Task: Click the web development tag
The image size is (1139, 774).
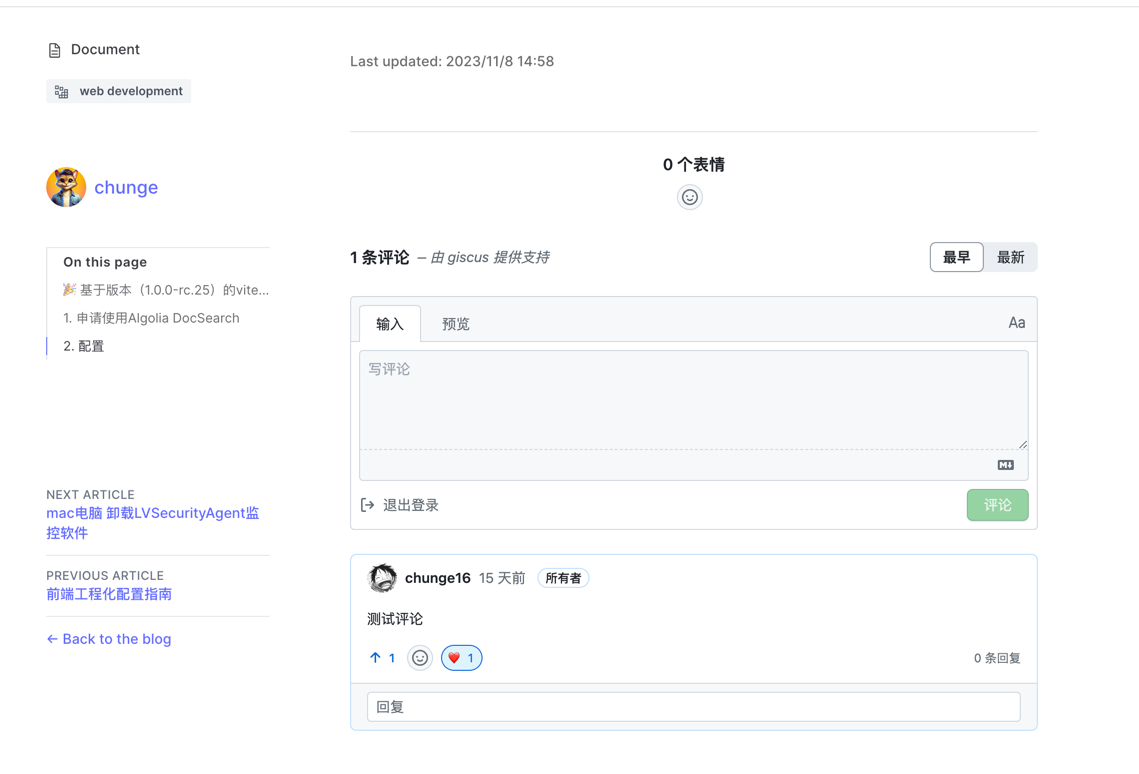Action: click(118, 91)
